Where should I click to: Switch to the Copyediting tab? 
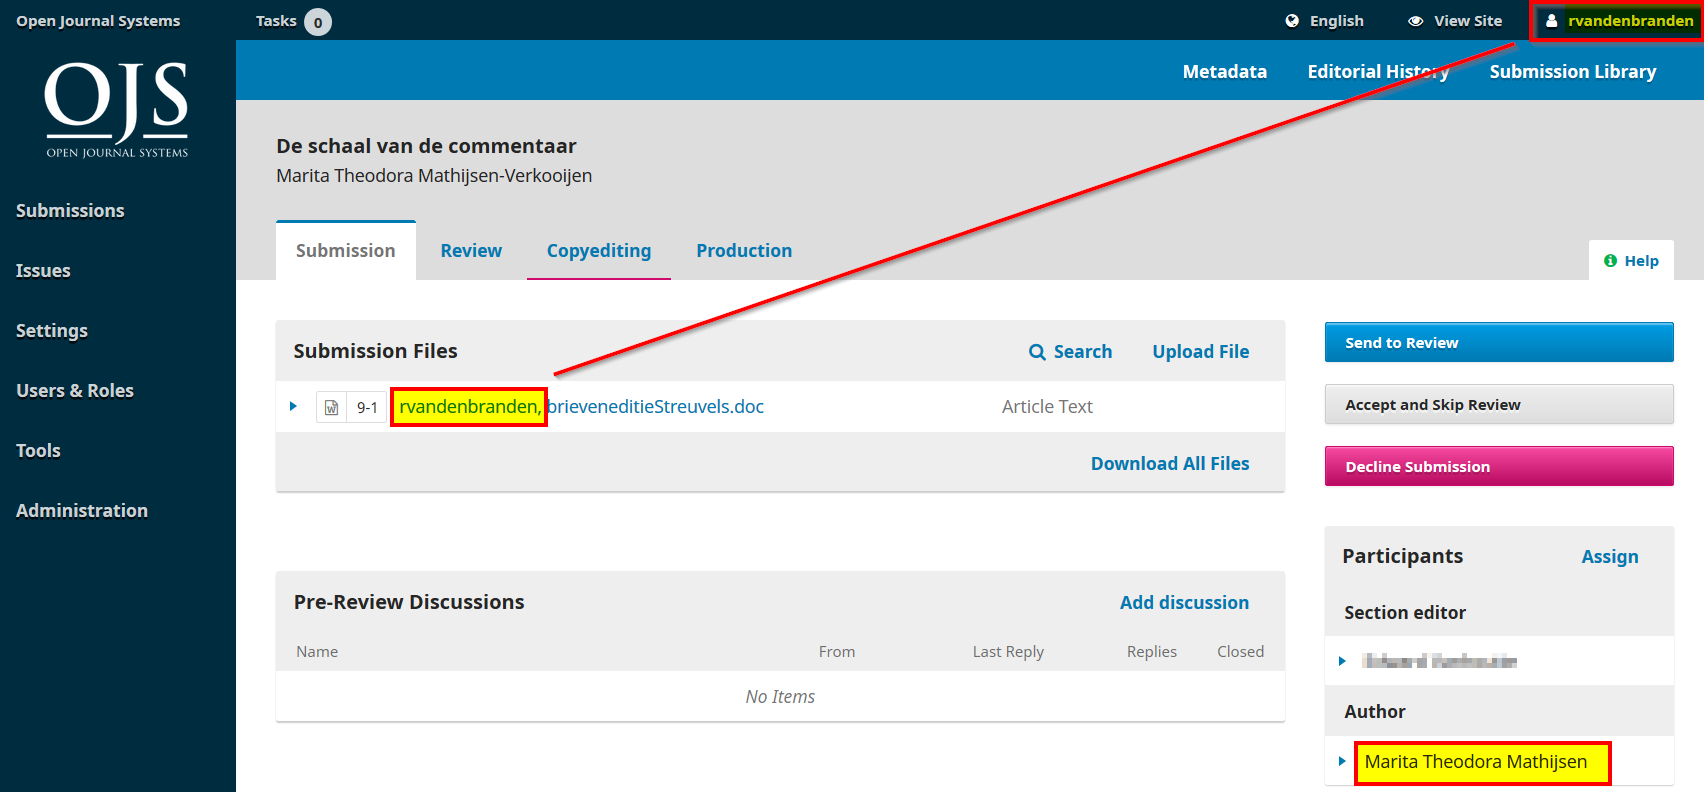[599, 251]
